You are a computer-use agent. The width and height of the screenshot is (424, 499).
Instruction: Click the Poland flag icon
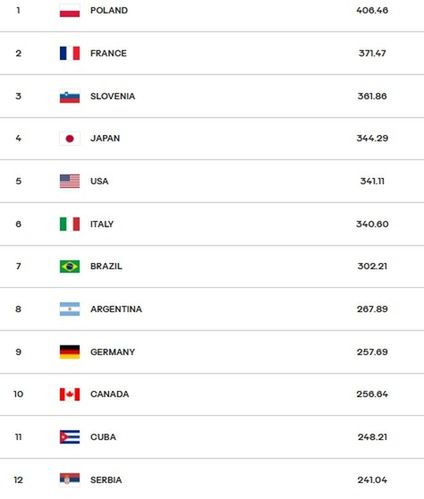point(70,10)
